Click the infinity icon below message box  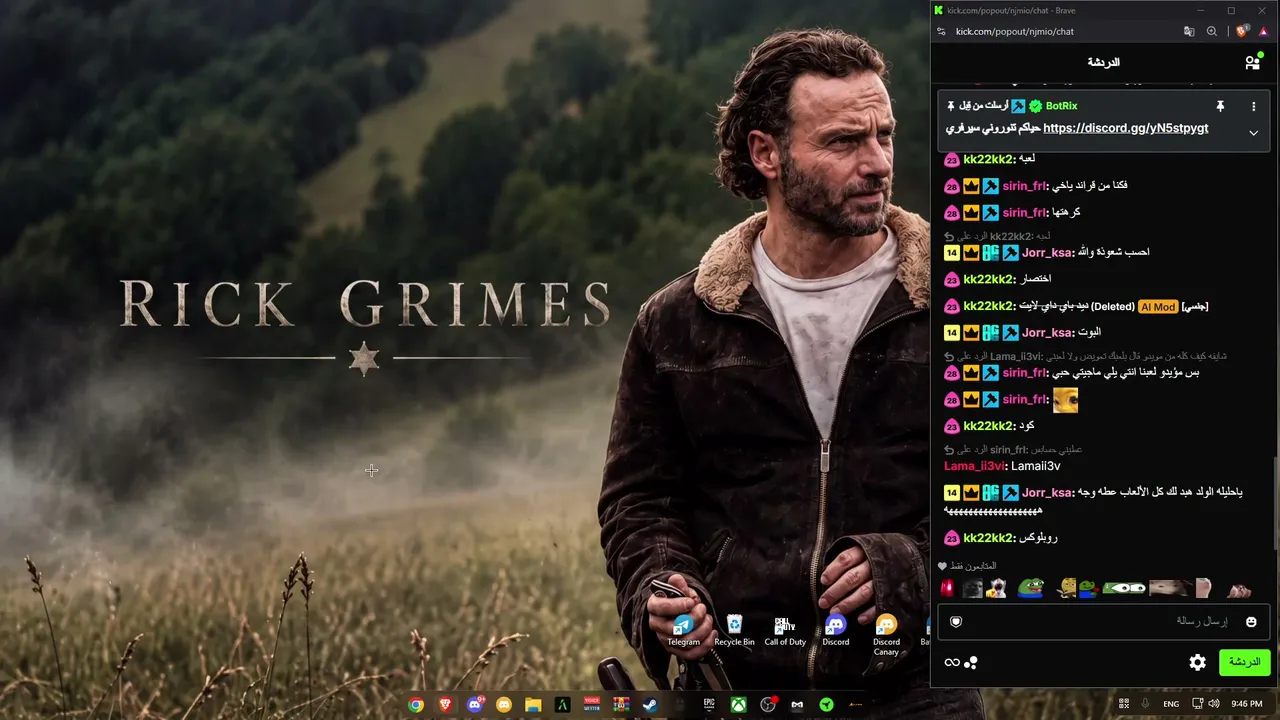tap(951, 662)
